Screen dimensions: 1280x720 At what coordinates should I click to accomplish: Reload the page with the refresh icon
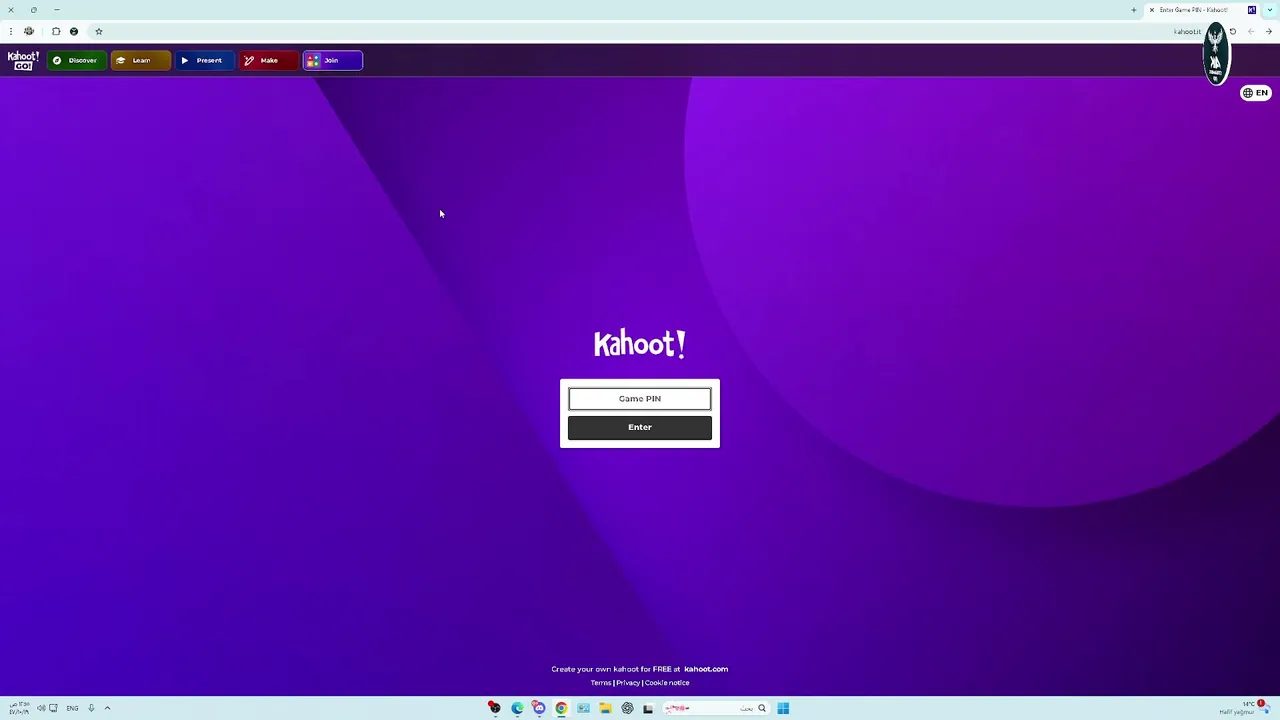(x=1232, y=31)
